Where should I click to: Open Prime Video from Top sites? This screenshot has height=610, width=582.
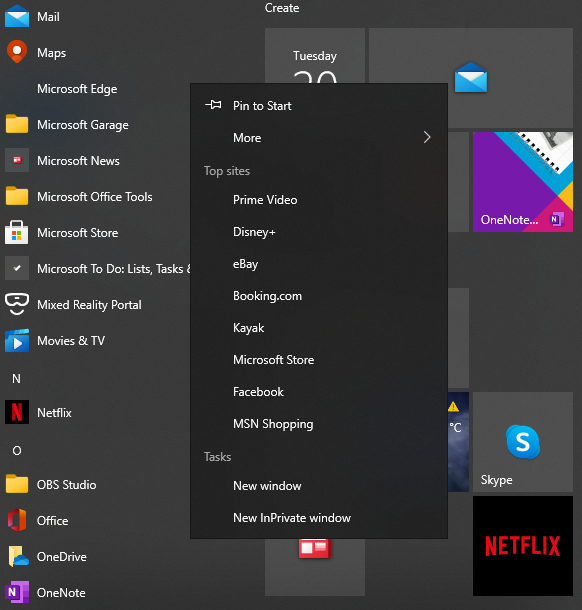click(319, 200)
